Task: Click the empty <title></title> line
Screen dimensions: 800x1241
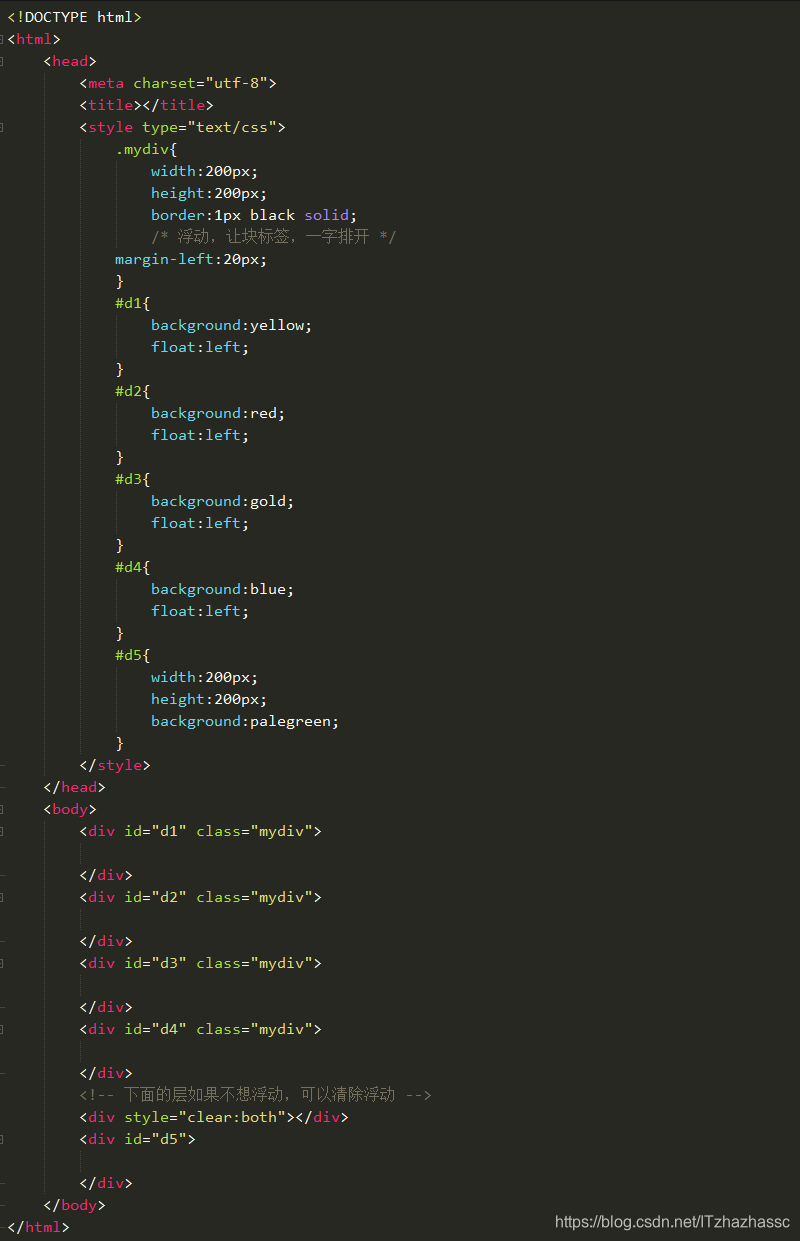Action: 146,105
